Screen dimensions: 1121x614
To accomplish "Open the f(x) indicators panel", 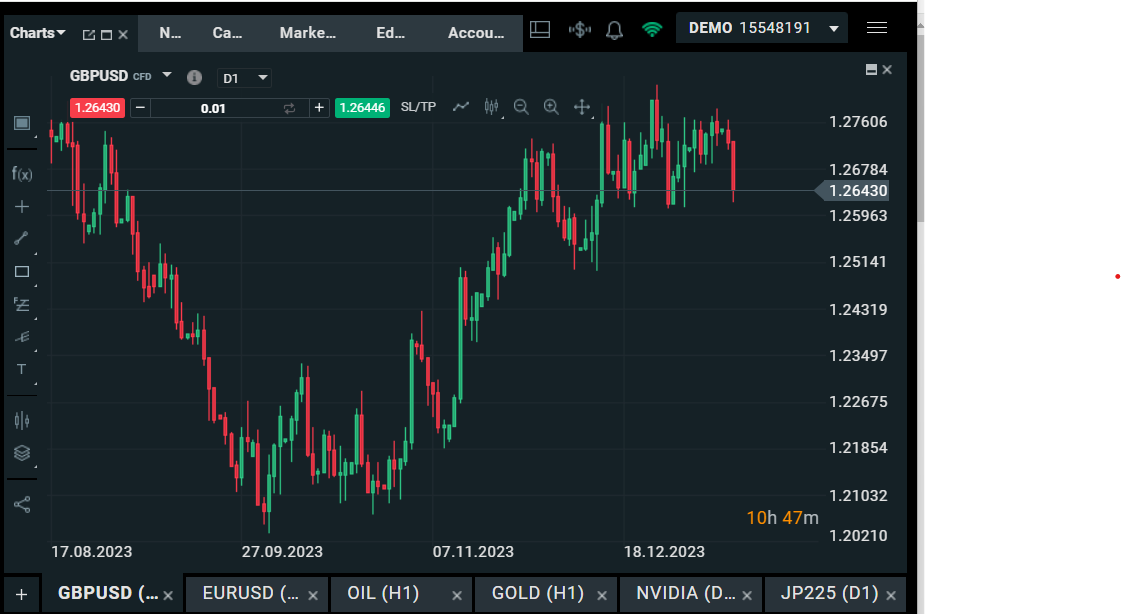I will 21,173.
